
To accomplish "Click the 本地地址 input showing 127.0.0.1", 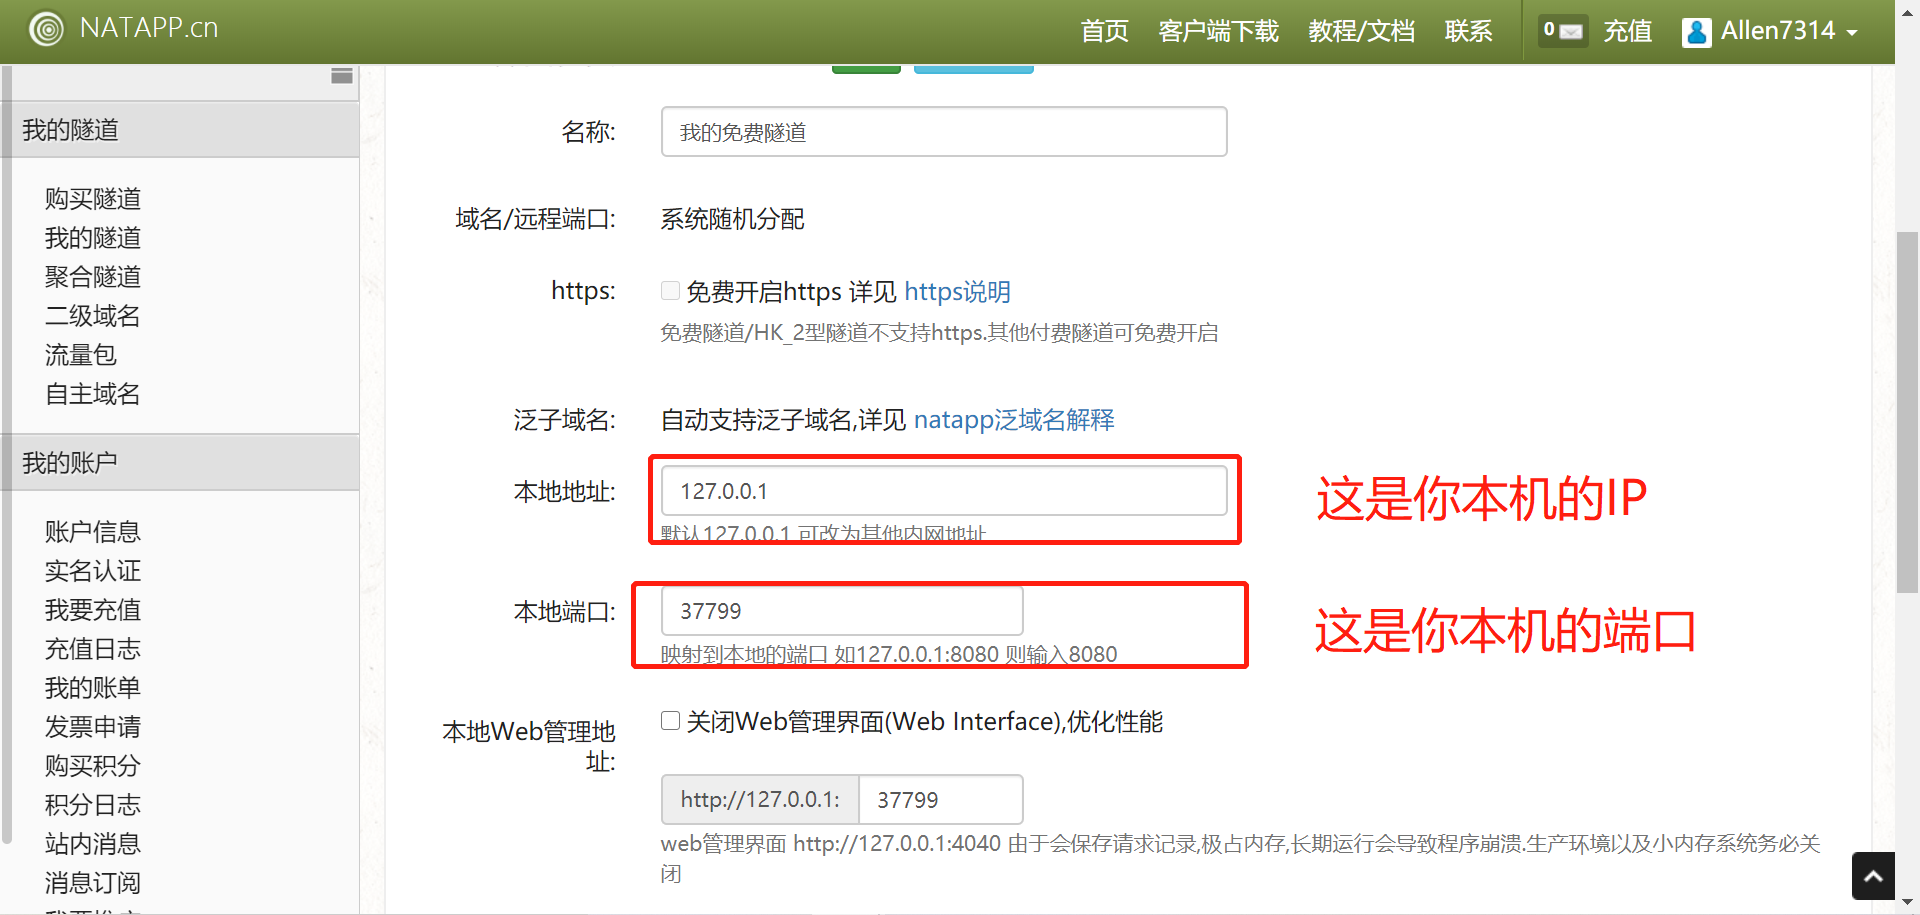I will tap(944, 491).
